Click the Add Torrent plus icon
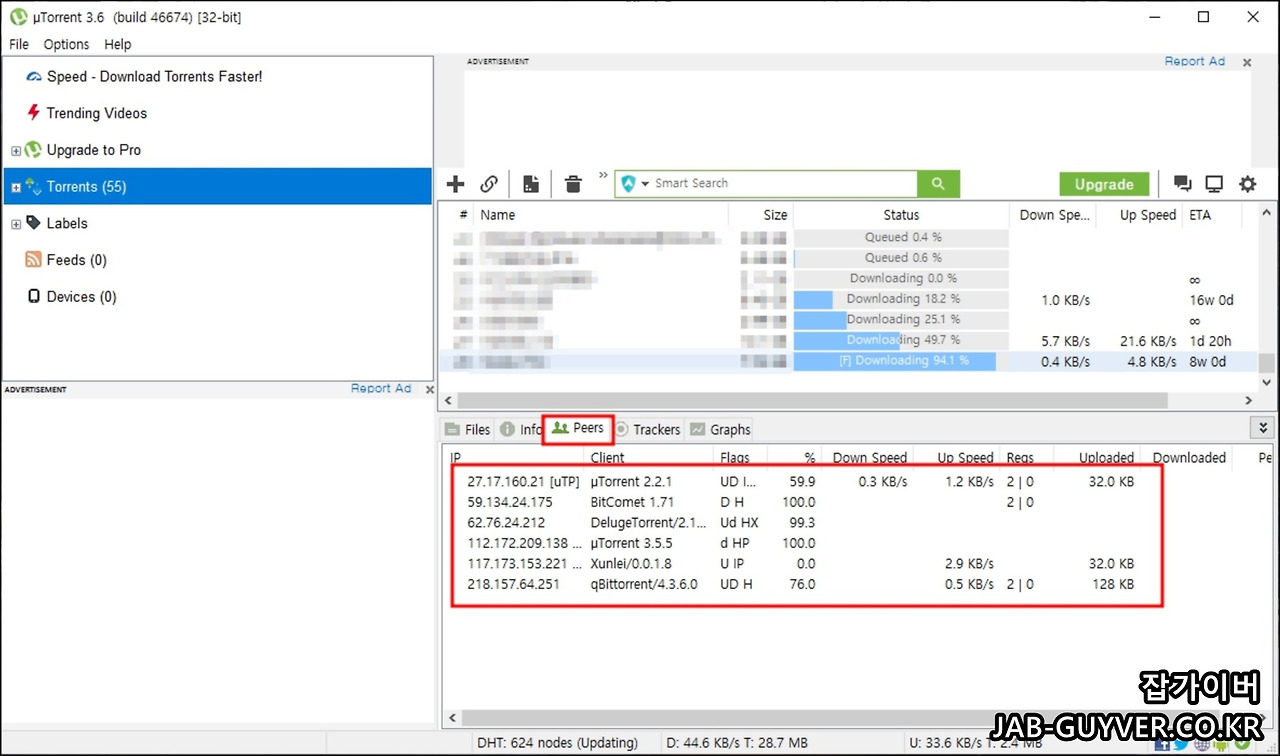Screen dimensions: 1280x756 [x=455, y=184]
